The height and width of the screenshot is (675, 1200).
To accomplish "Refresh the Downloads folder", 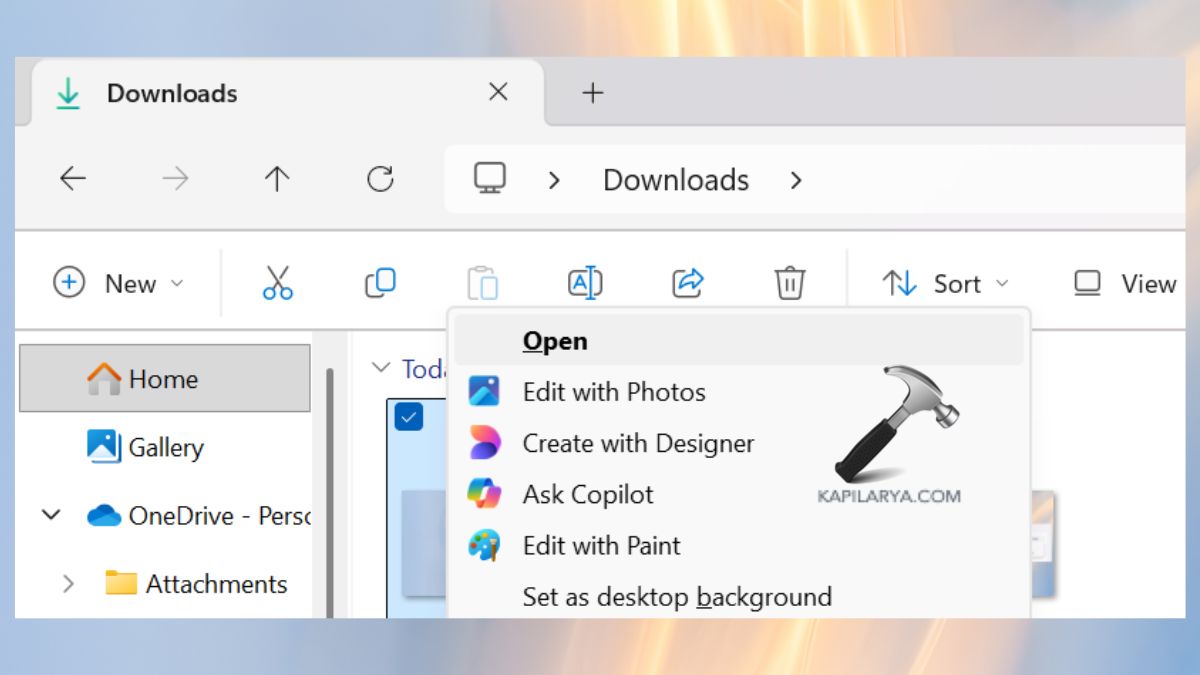I will 380,179.
